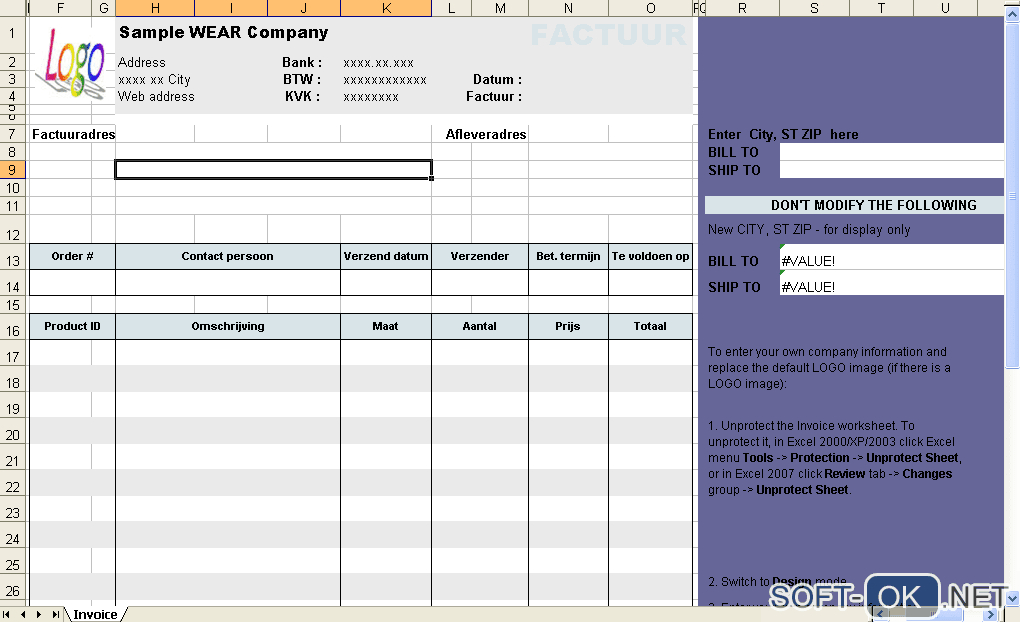Click the 'Contact persoon' header cell
The image size is (1020, 622).
(x=228, y=256)
